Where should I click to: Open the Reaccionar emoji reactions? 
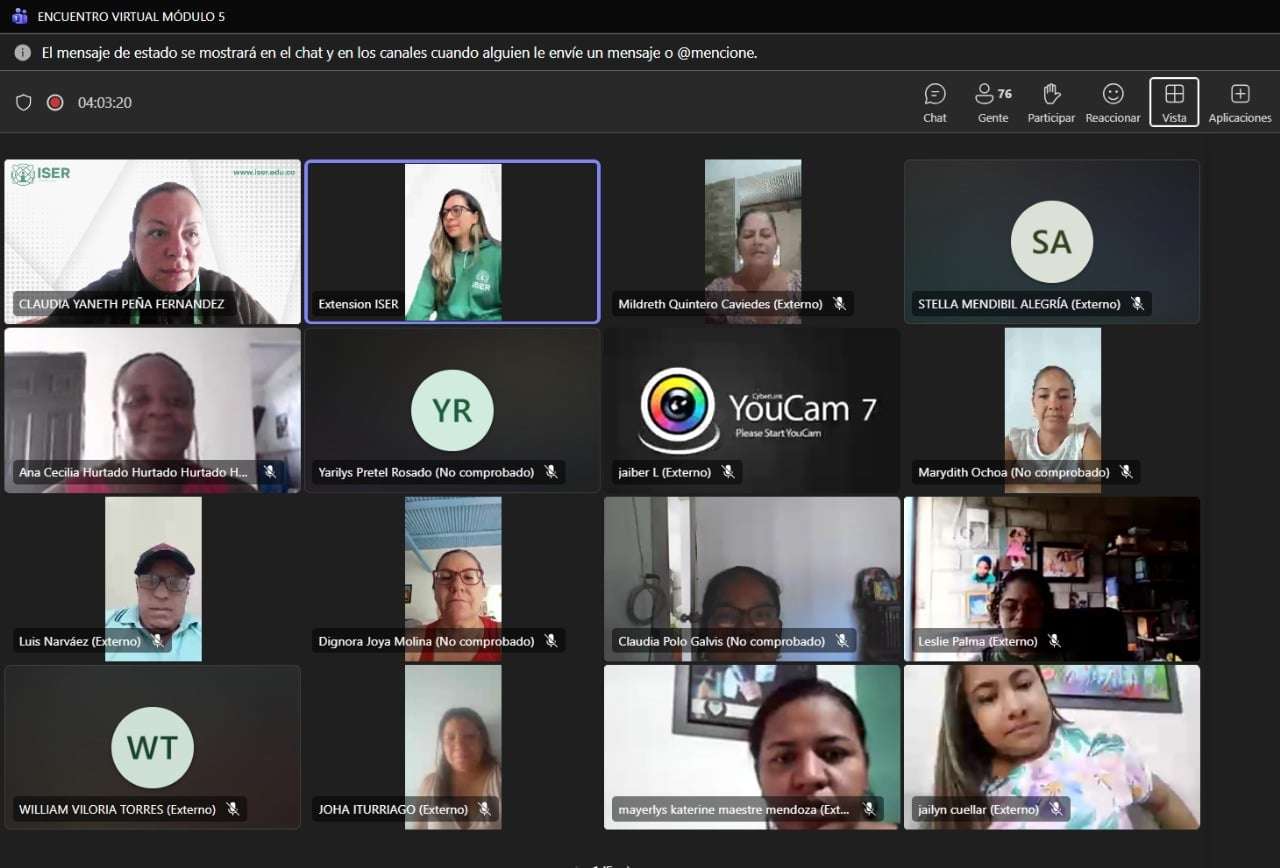tap(1112, 102)
